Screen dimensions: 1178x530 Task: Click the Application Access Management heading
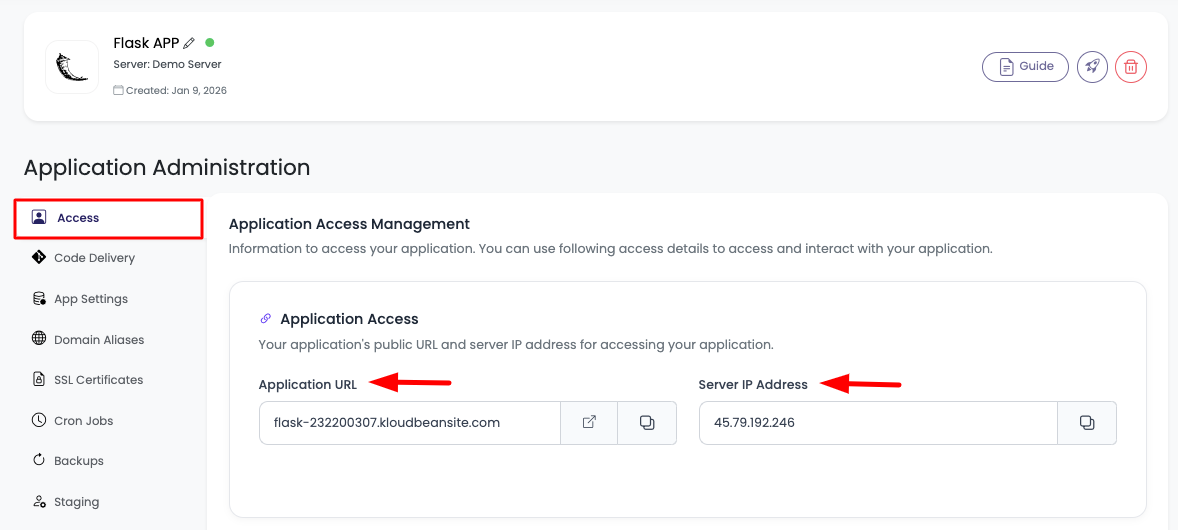(x=349, y=223)
